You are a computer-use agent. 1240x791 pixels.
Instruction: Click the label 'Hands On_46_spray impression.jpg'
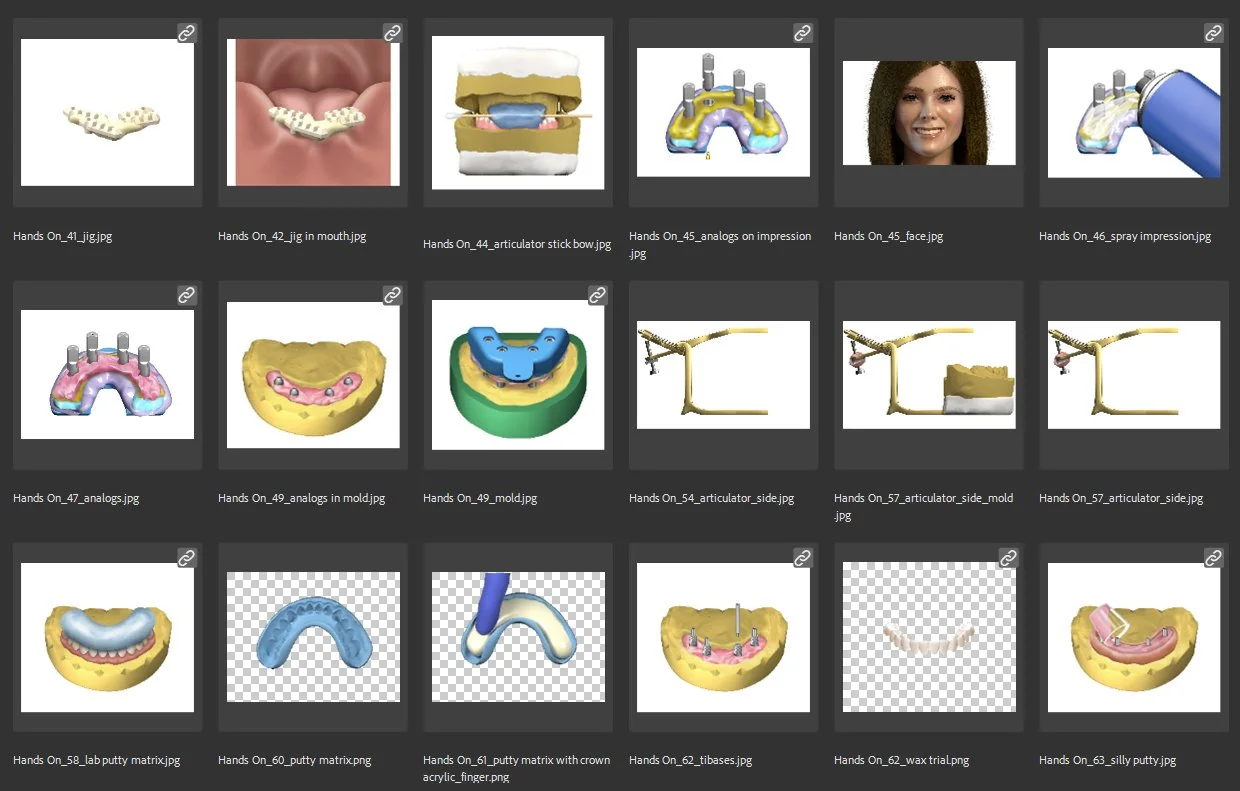click(x=1125, y=237)
